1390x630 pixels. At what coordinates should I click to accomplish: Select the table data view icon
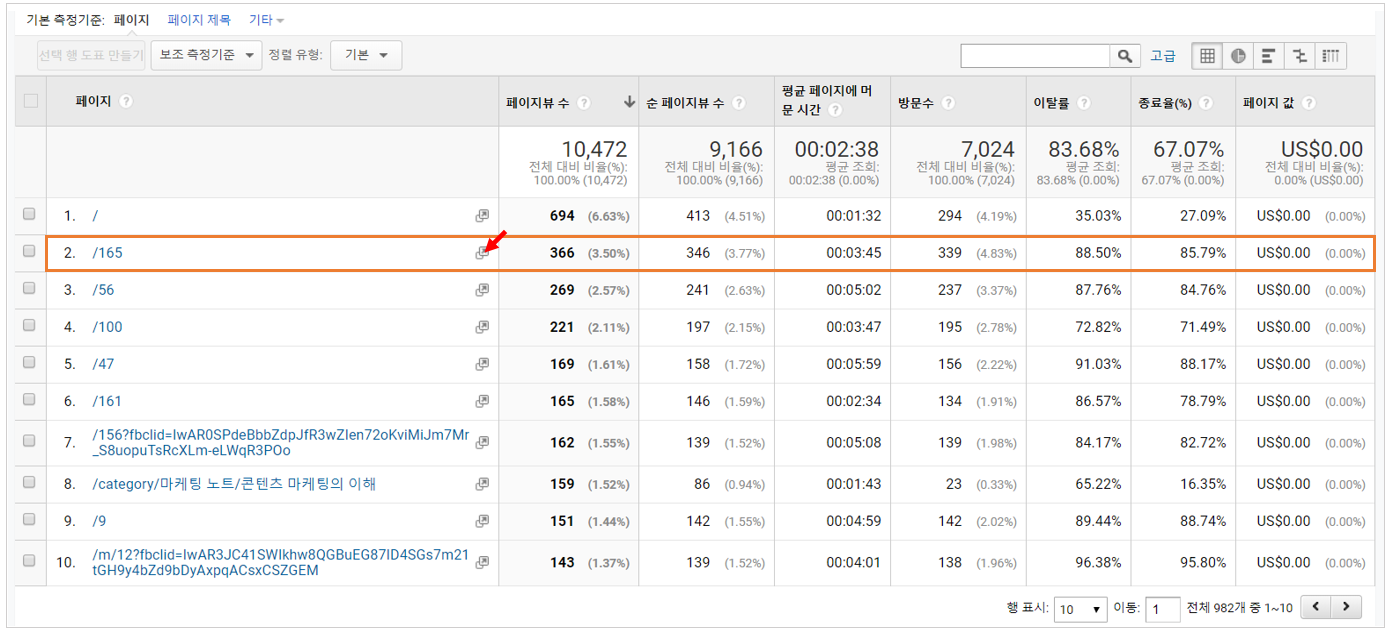click(x=1206, y=56)
